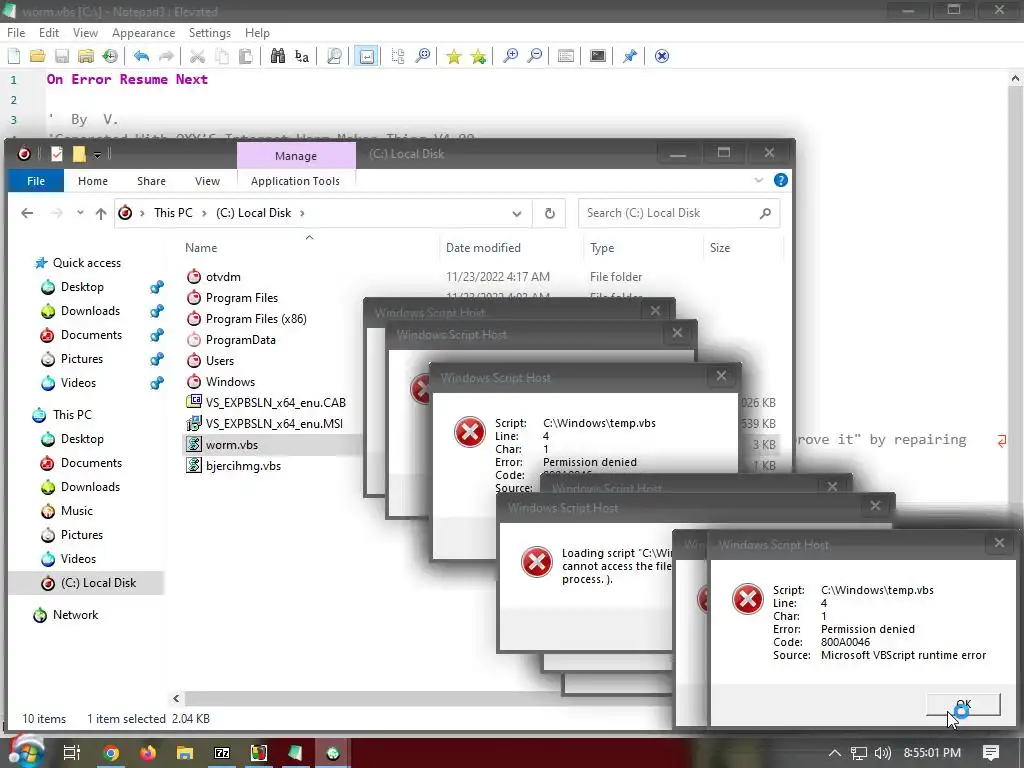Click the Undo arrow in Notepad3 toolbar

(x=141, y=56)
